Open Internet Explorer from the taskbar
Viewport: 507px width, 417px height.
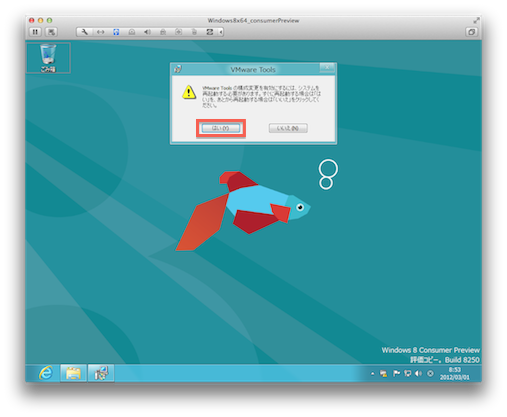click(46, 373)
